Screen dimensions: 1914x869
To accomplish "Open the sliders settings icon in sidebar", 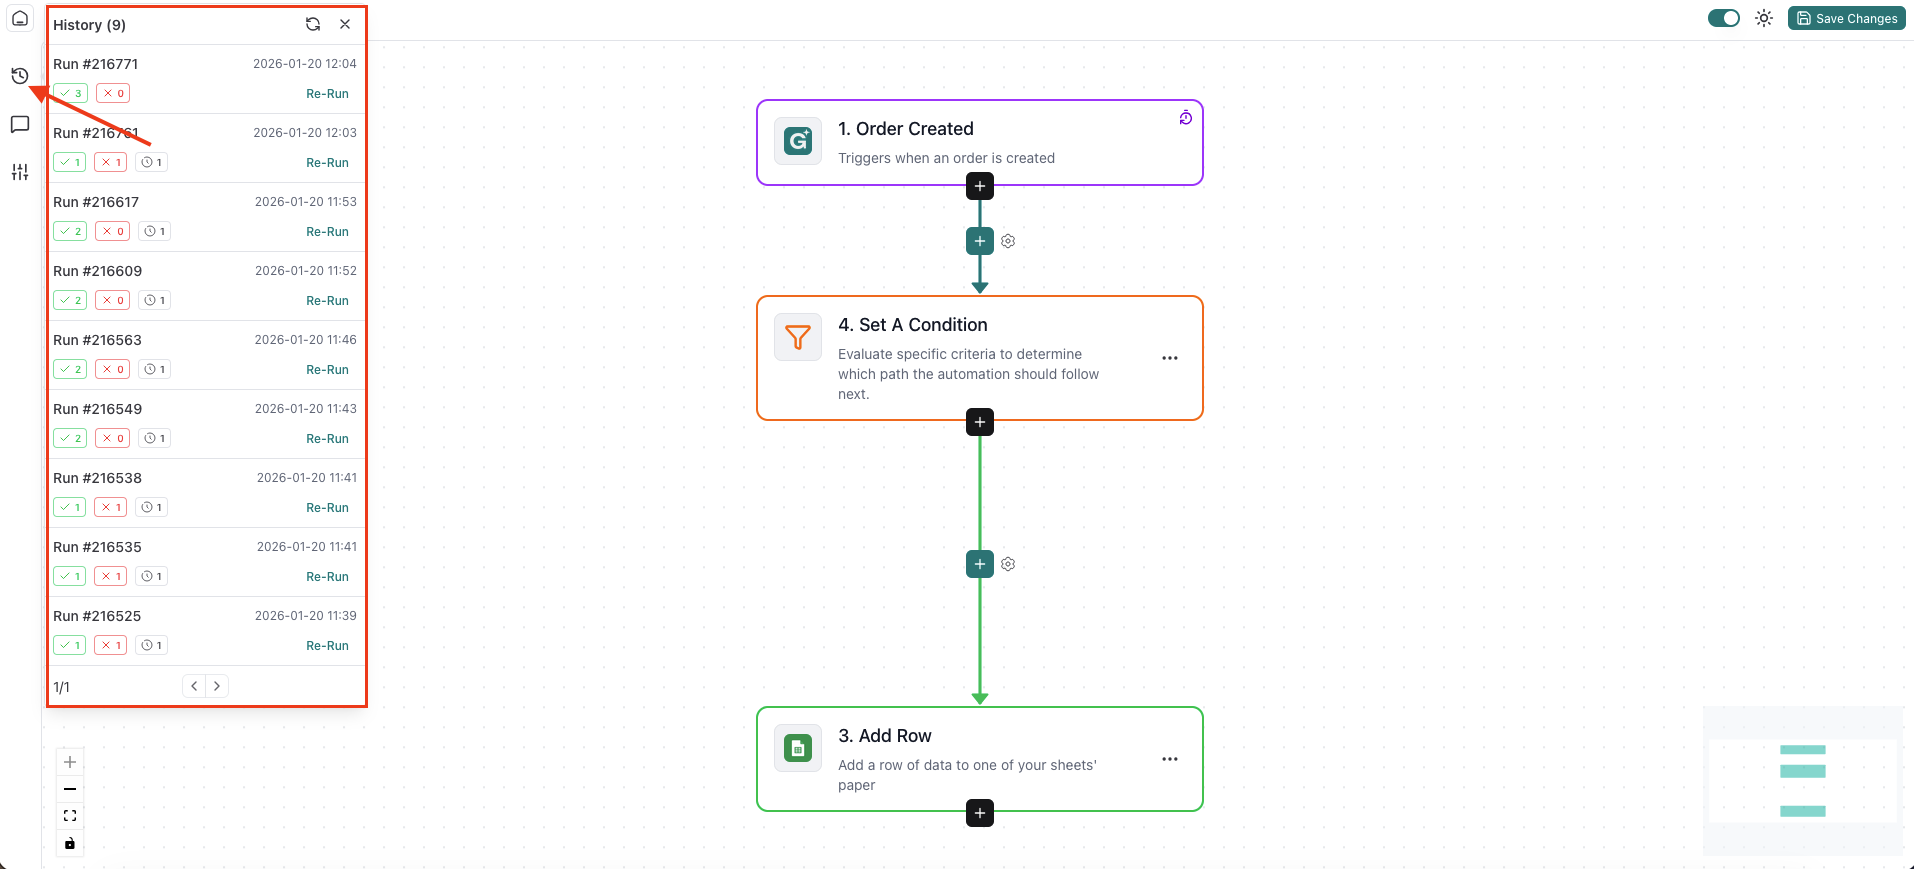I will (19, 172).
